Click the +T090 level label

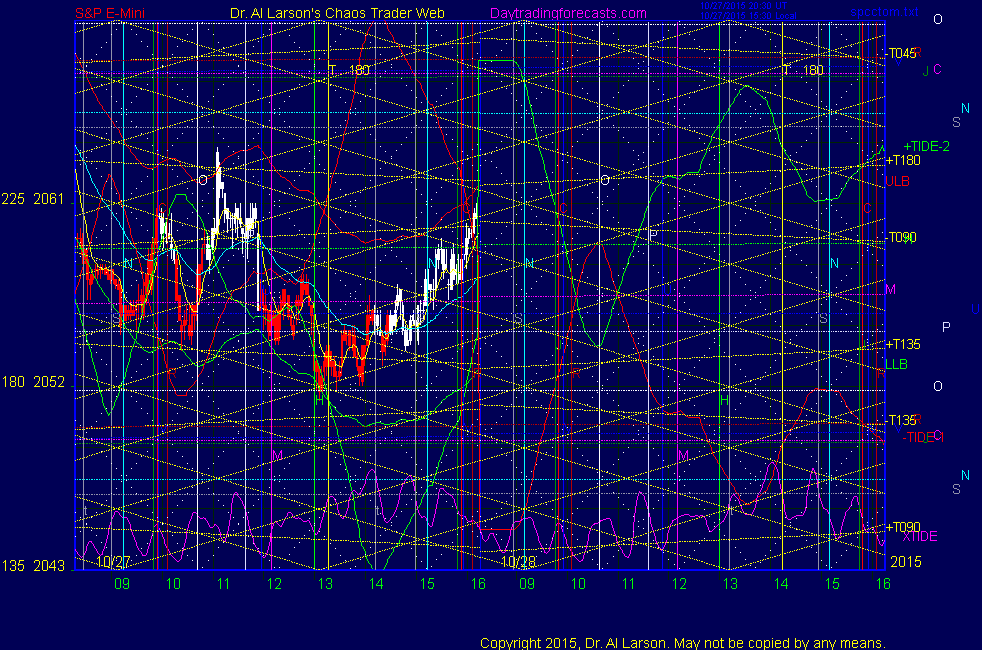[903, 527]
